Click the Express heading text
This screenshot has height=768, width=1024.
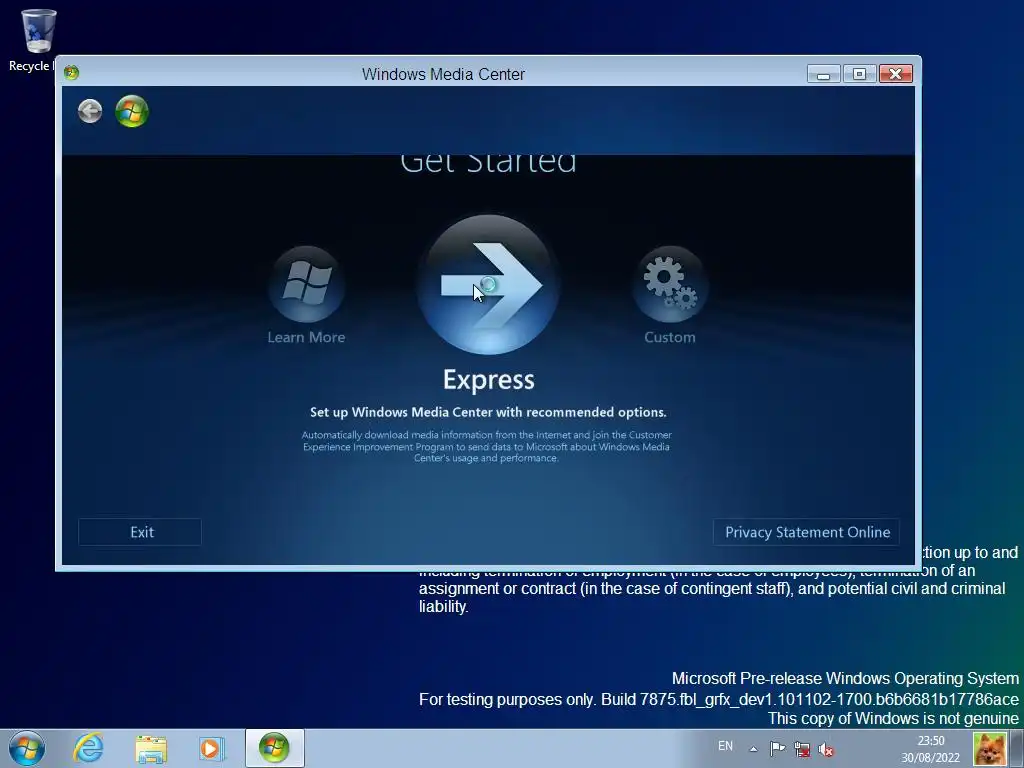[488, 379]
